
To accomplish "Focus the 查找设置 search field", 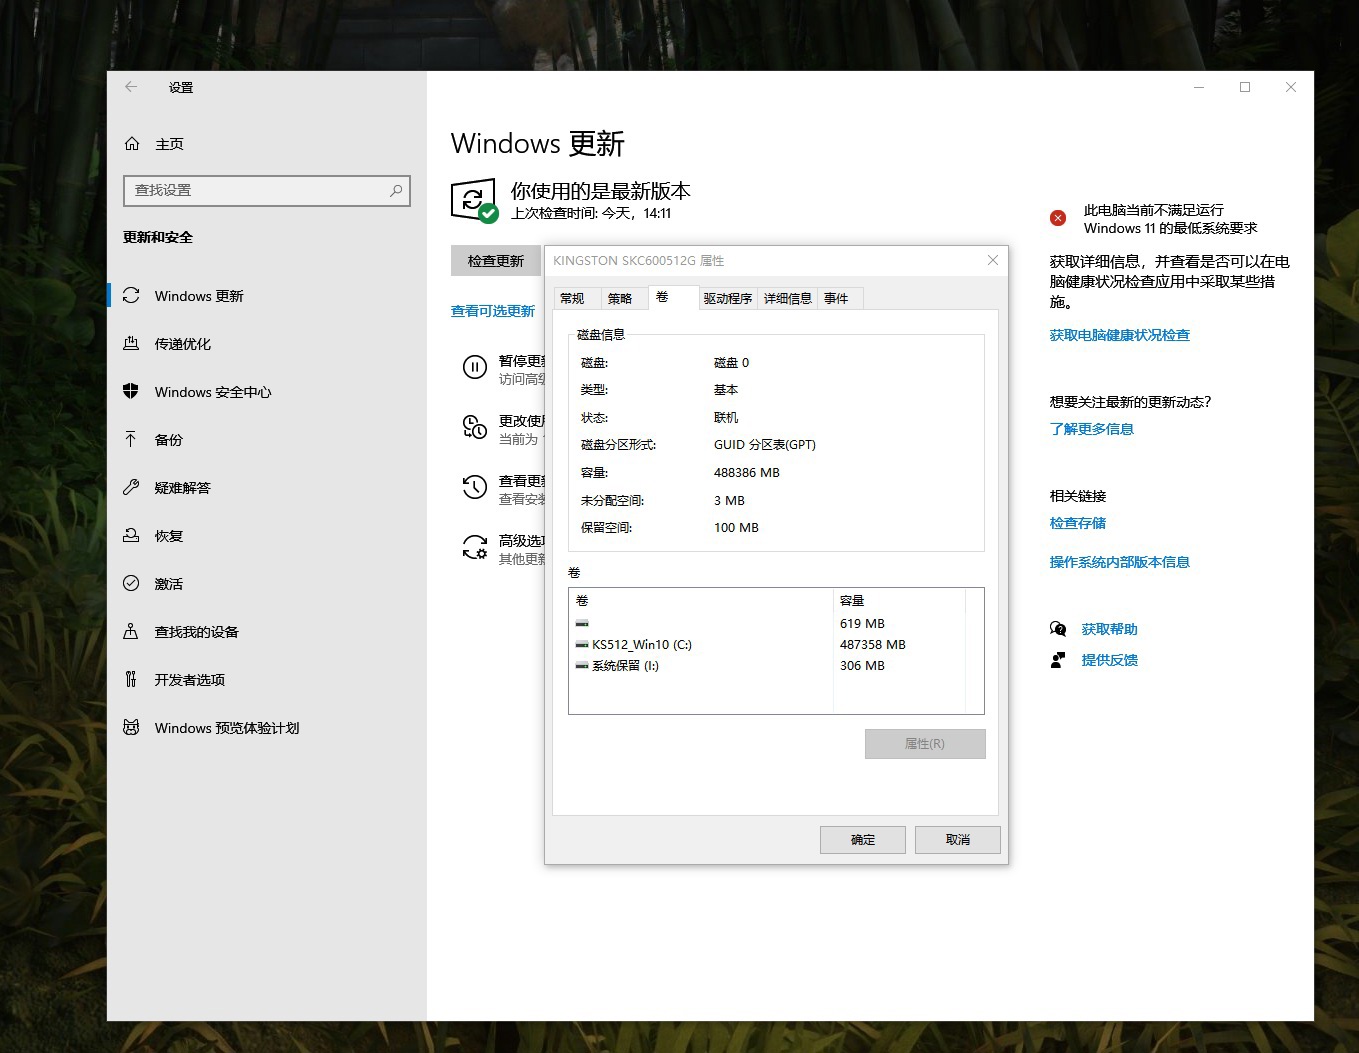I will (x=267, y=190).
